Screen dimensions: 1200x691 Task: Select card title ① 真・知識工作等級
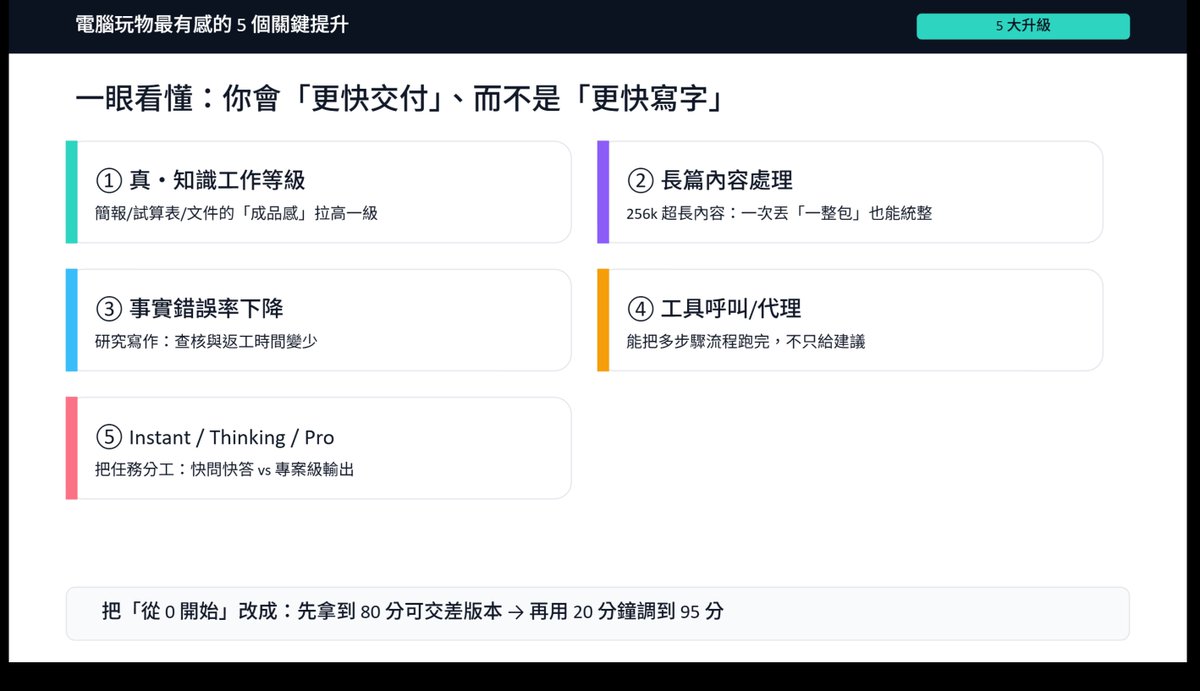click(200, 180)
